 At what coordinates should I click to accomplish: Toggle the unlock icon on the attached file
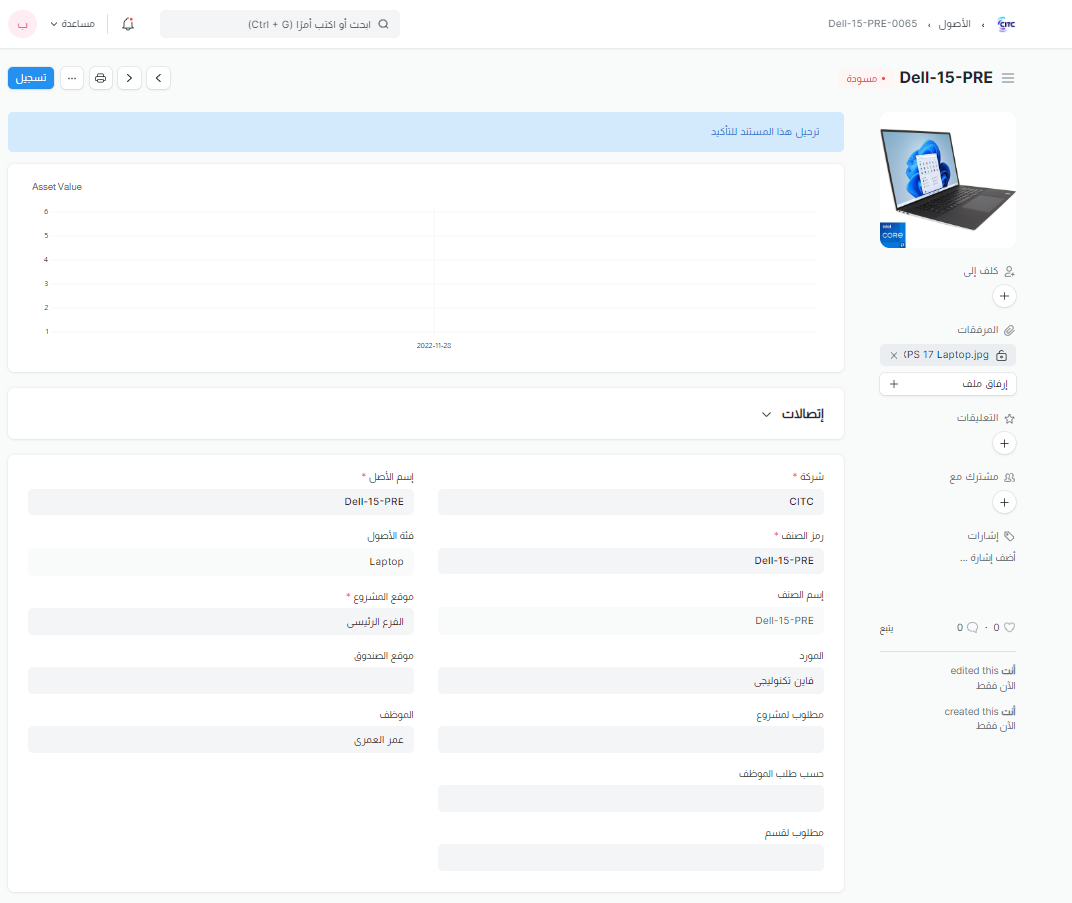[1002, 355]
